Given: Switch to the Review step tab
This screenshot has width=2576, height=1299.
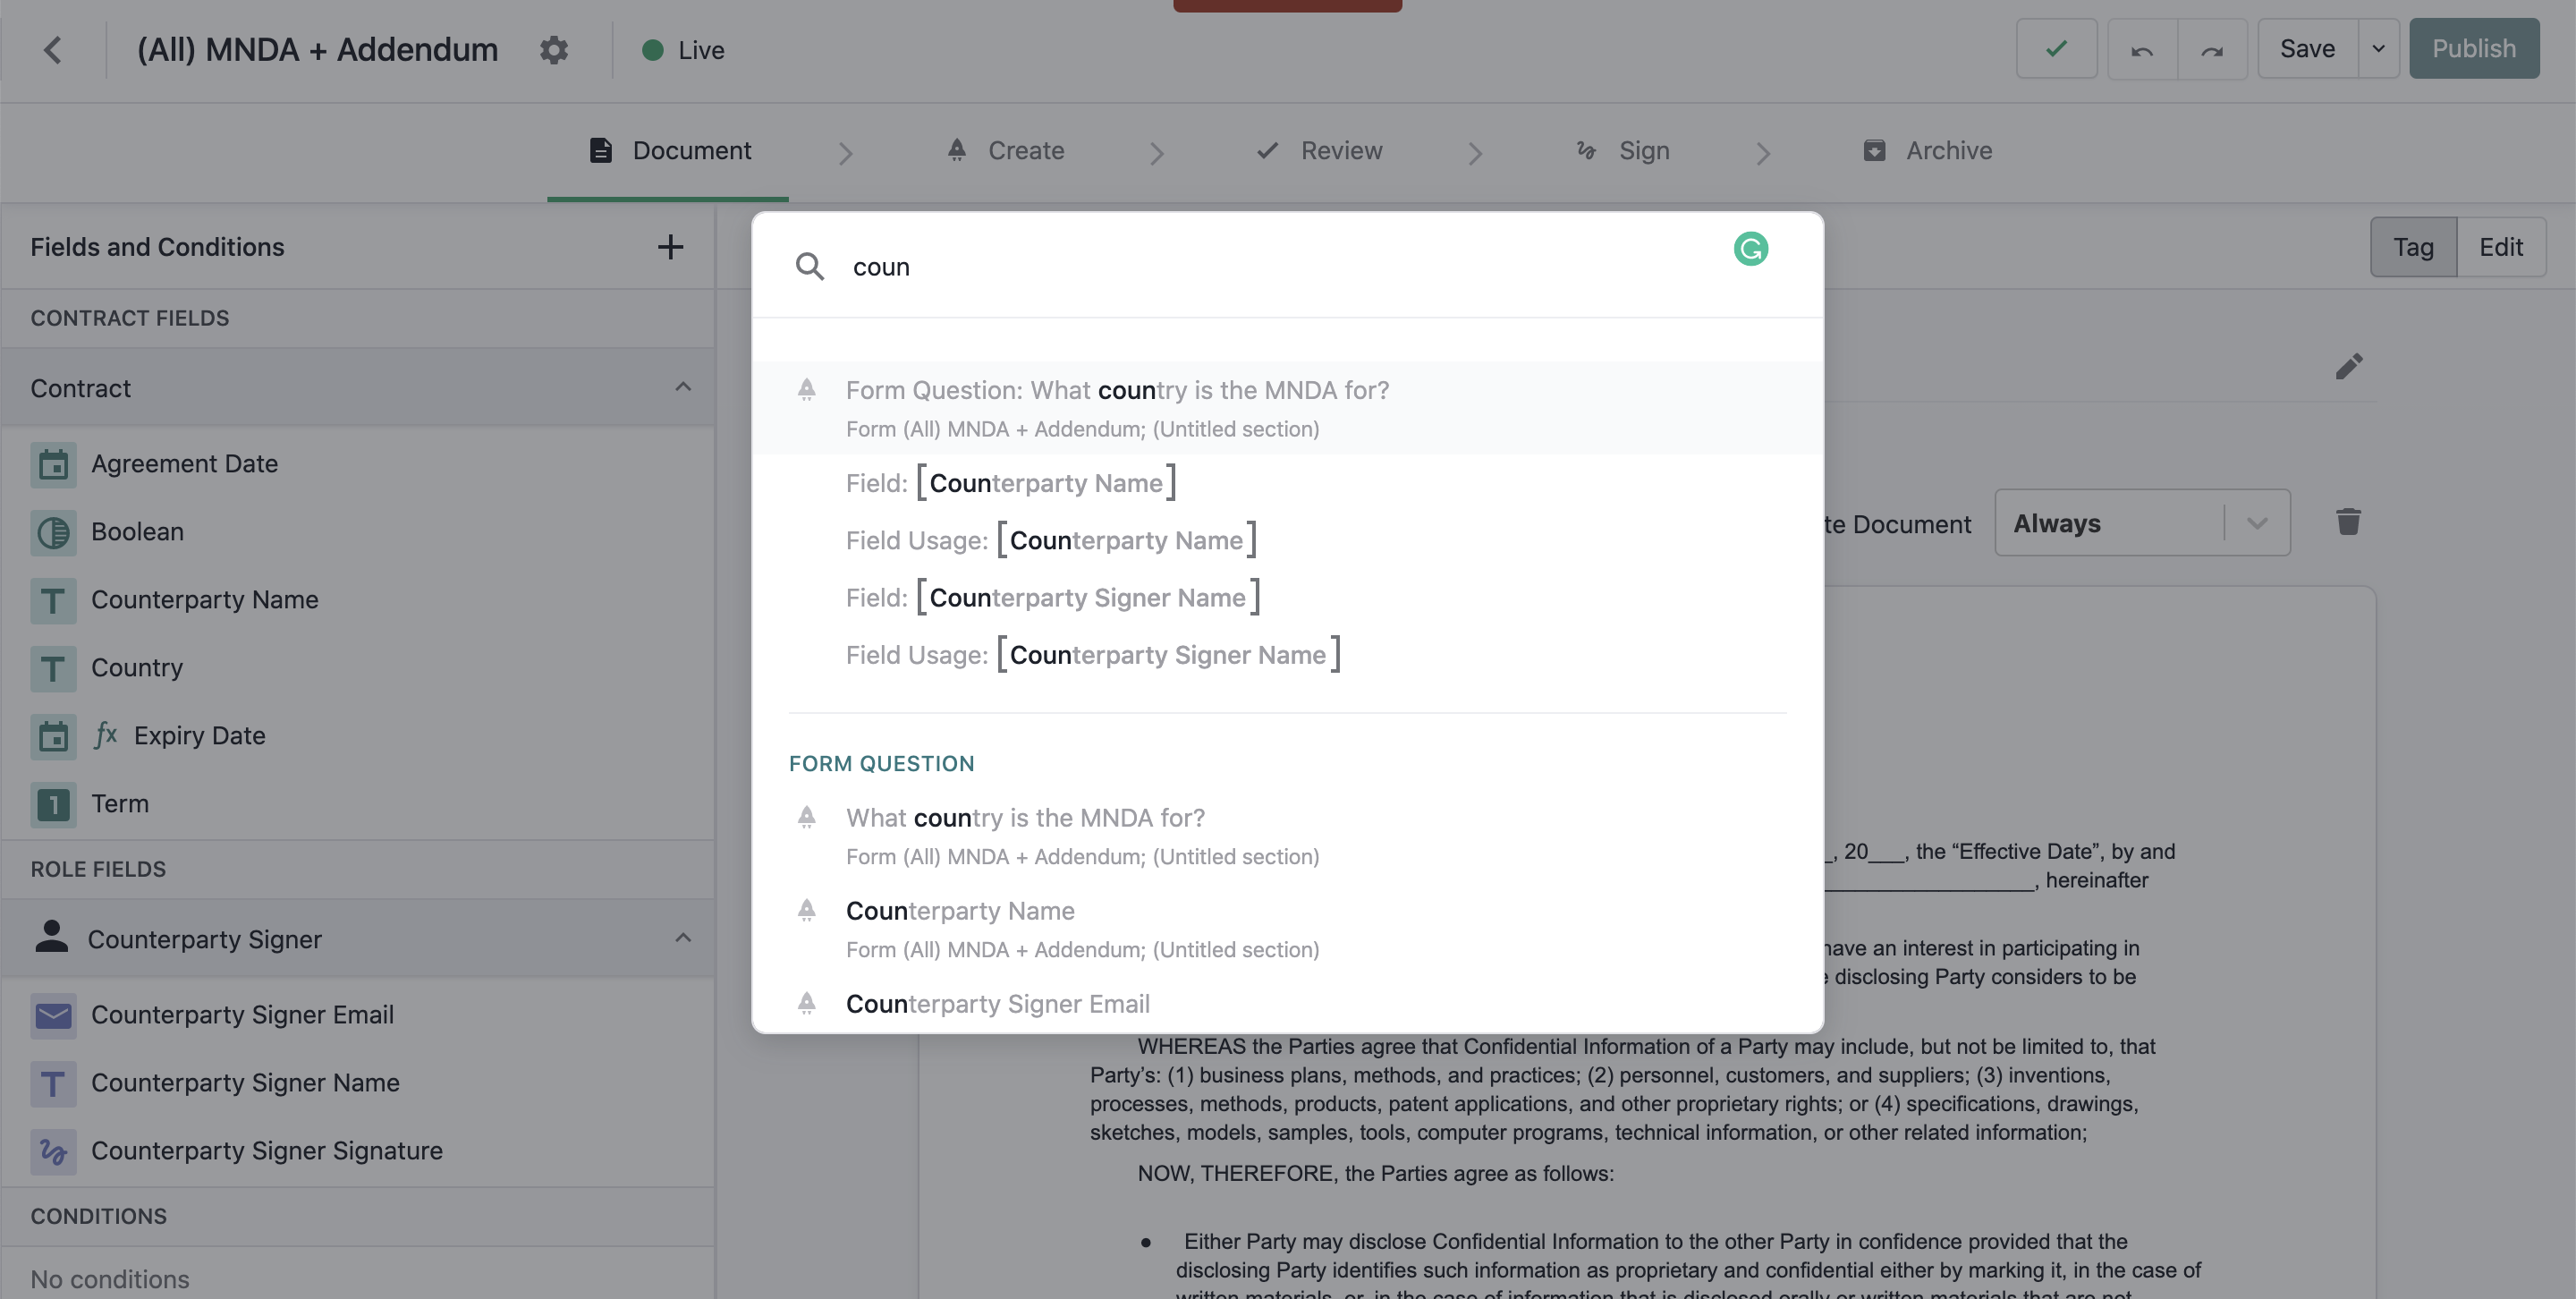Looking at the screenshot, I should (1320, 151).
